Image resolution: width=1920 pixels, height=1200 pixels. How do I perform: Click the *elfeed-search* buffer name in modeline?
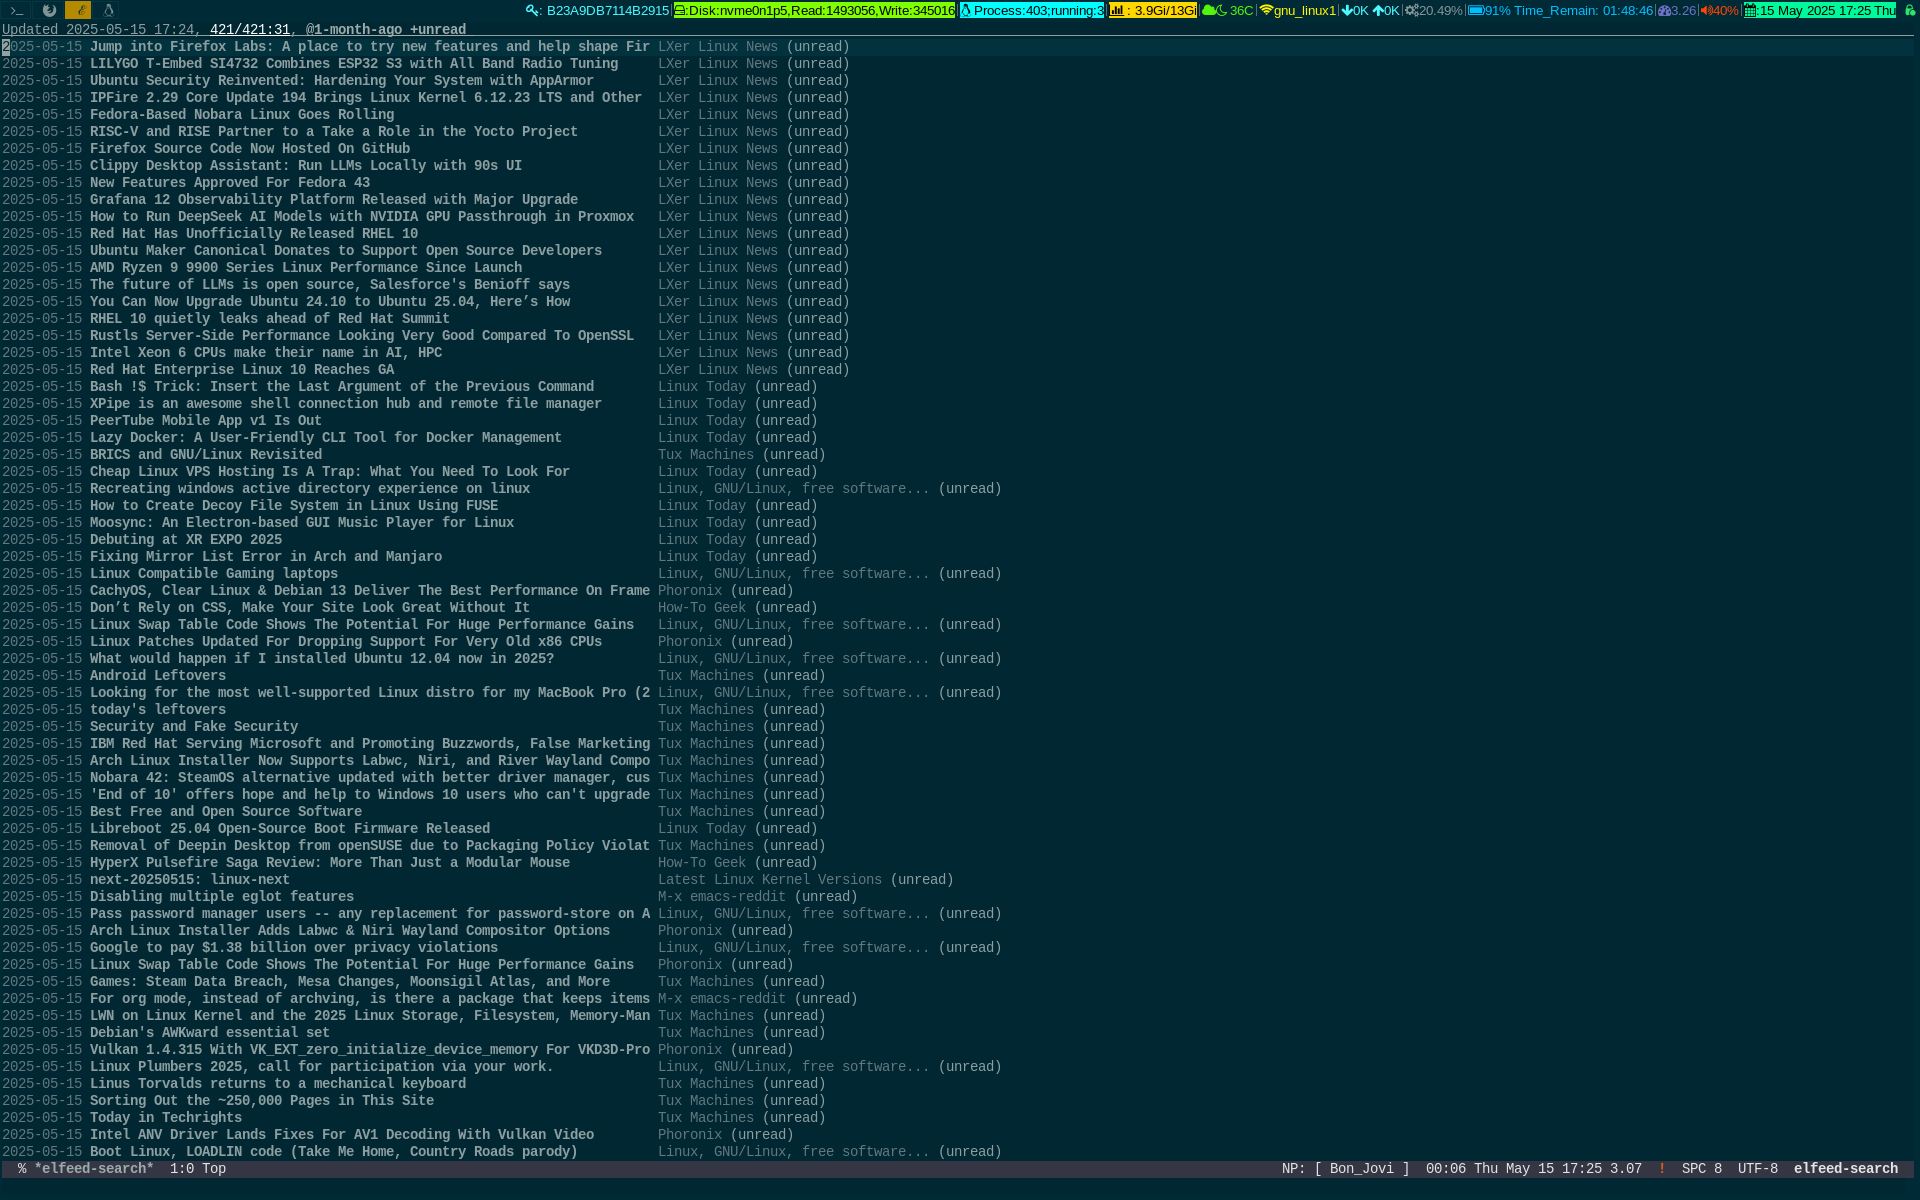point(94,1169)
